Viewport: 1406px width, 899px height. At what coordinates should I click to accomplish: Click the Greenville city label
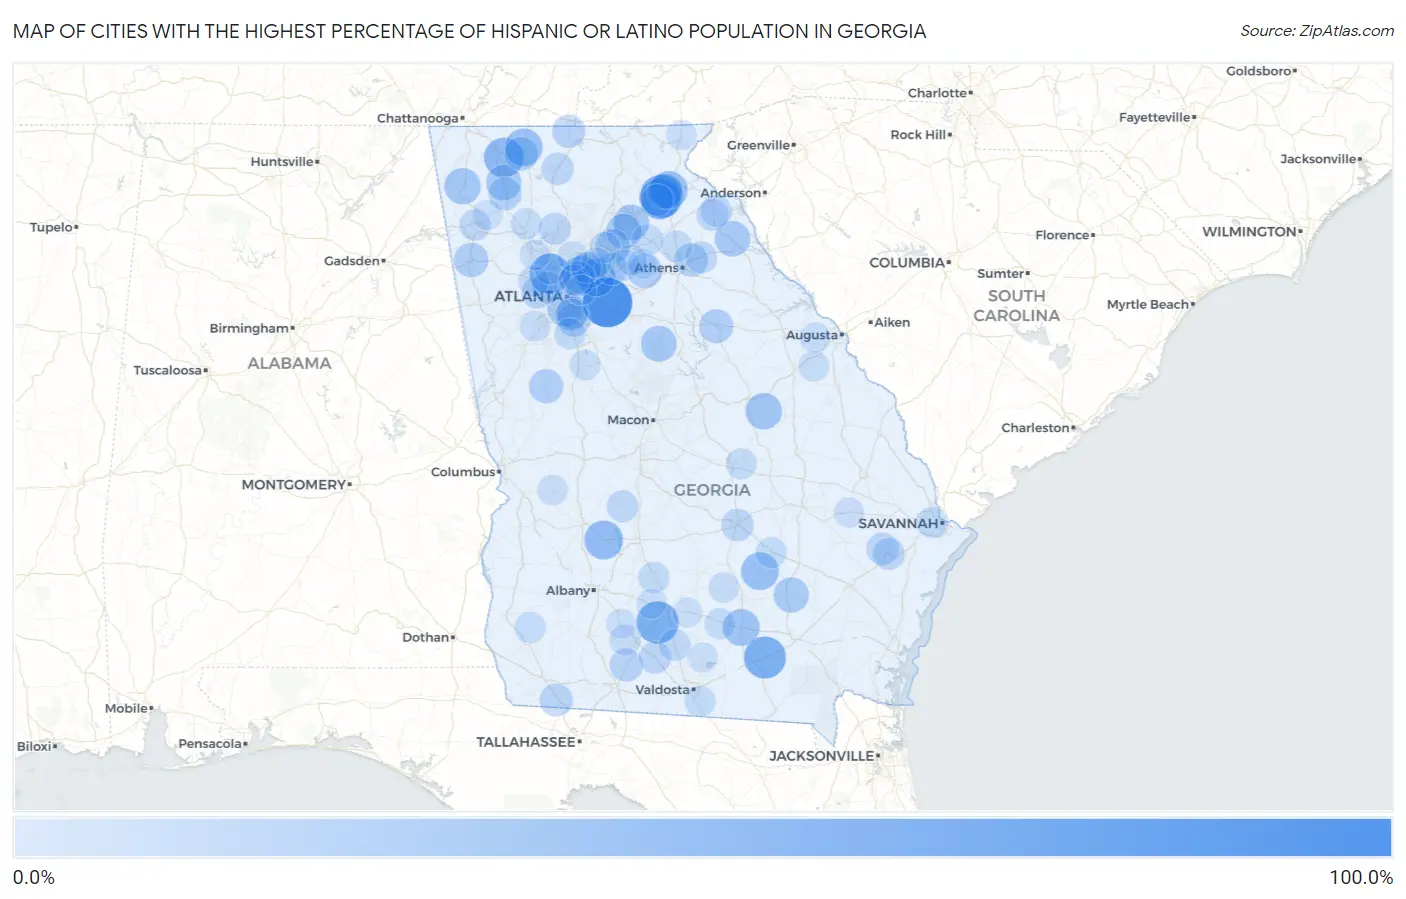point(759,145)
